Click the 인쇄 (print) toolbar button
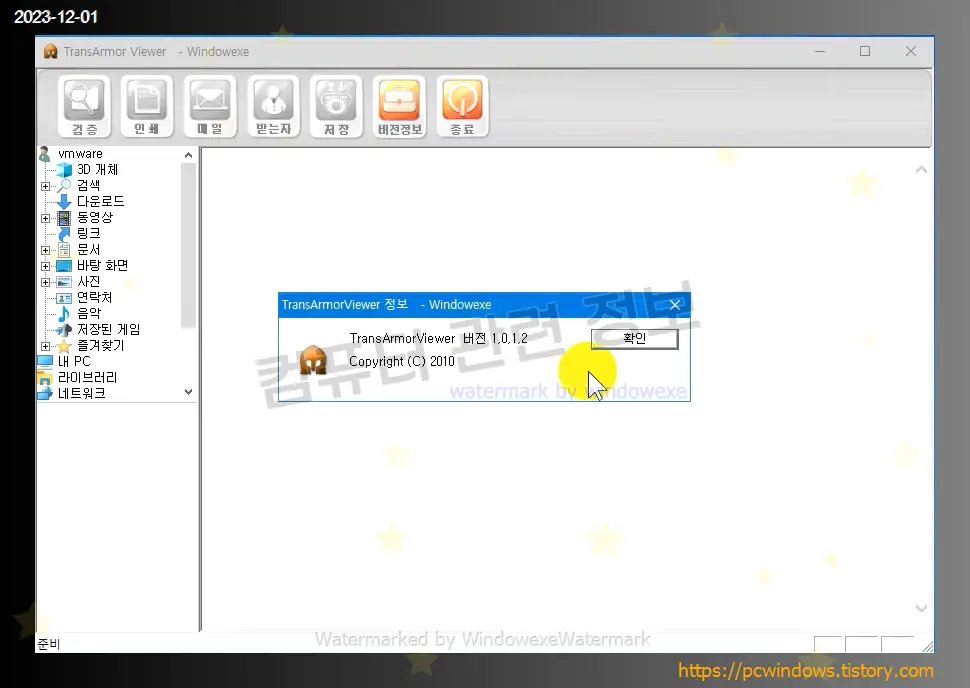The width and height of the screenshot is (970, 688). (x=147, y=106)
